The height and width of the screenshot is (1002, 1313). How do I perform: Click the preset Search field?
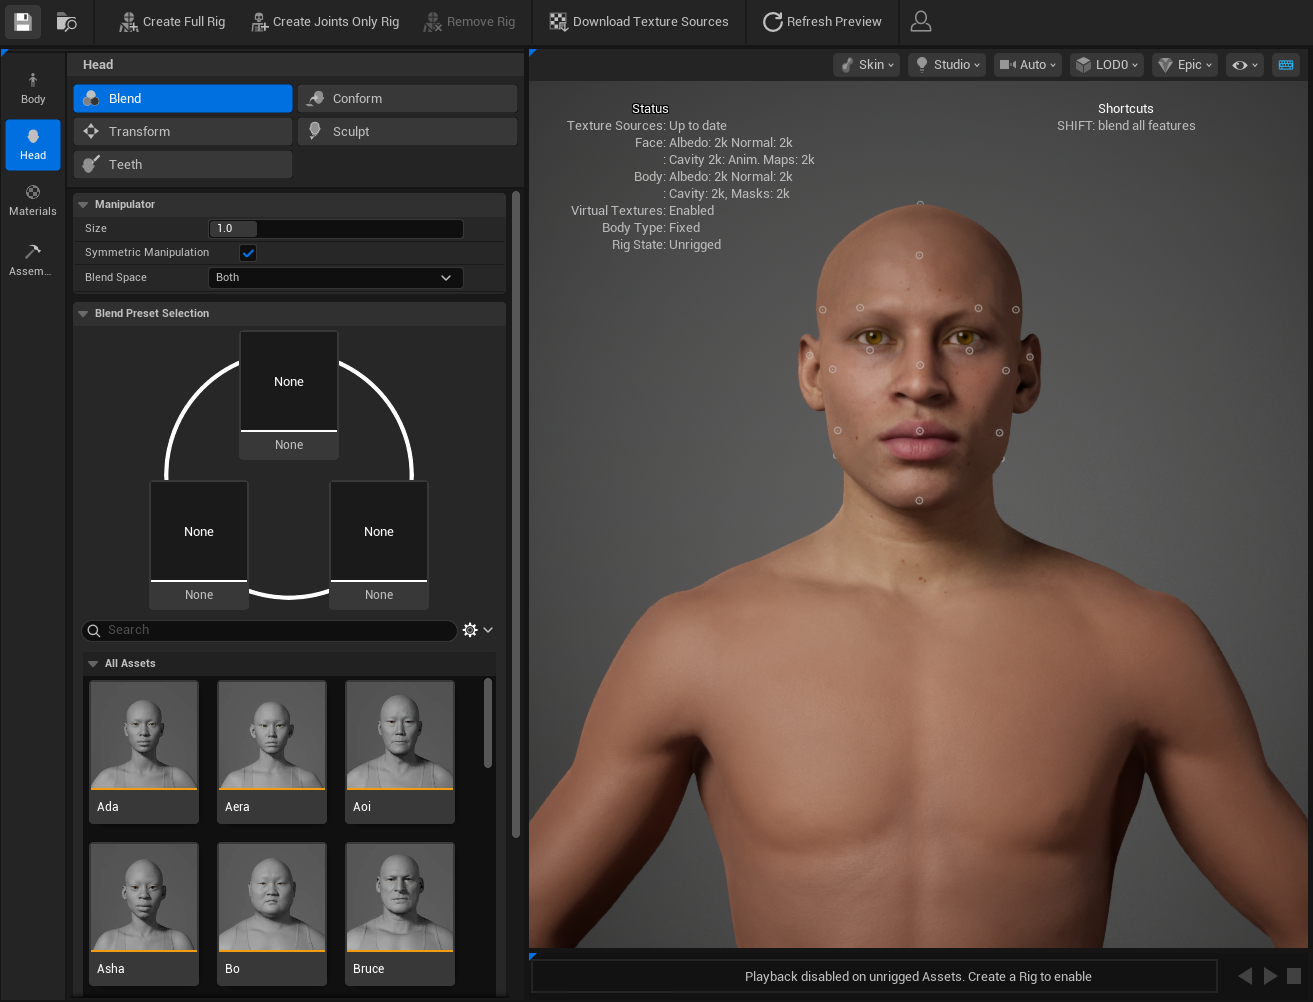pos(269,630)
